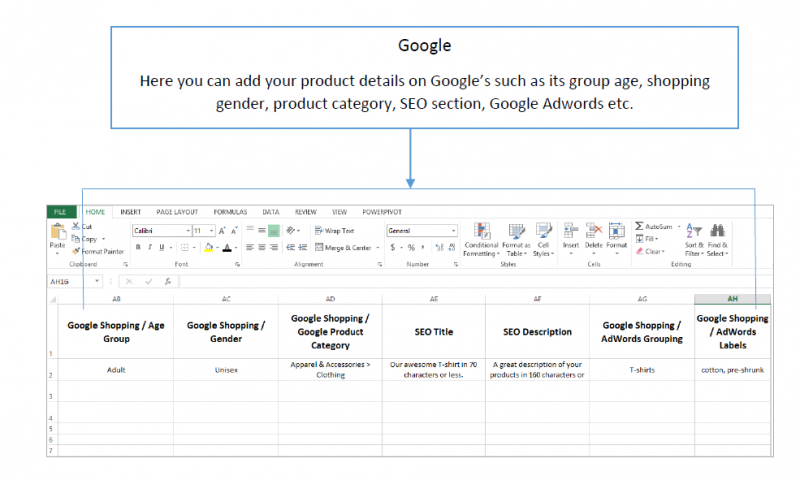Decrease font size with smaller A icon
The image size is (800, 480).
tap(234, 231)
